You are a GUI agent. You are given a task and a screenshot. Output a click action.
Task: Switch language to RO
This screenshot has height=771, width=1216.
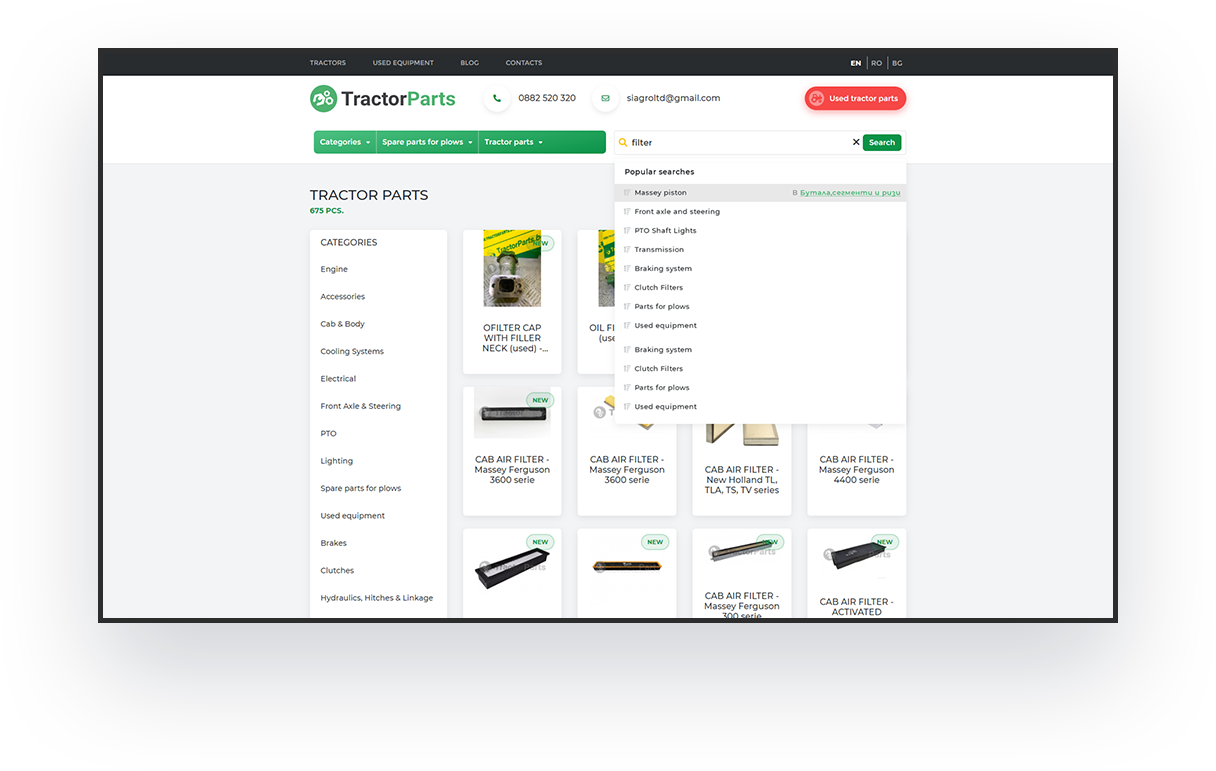(876, 62)
